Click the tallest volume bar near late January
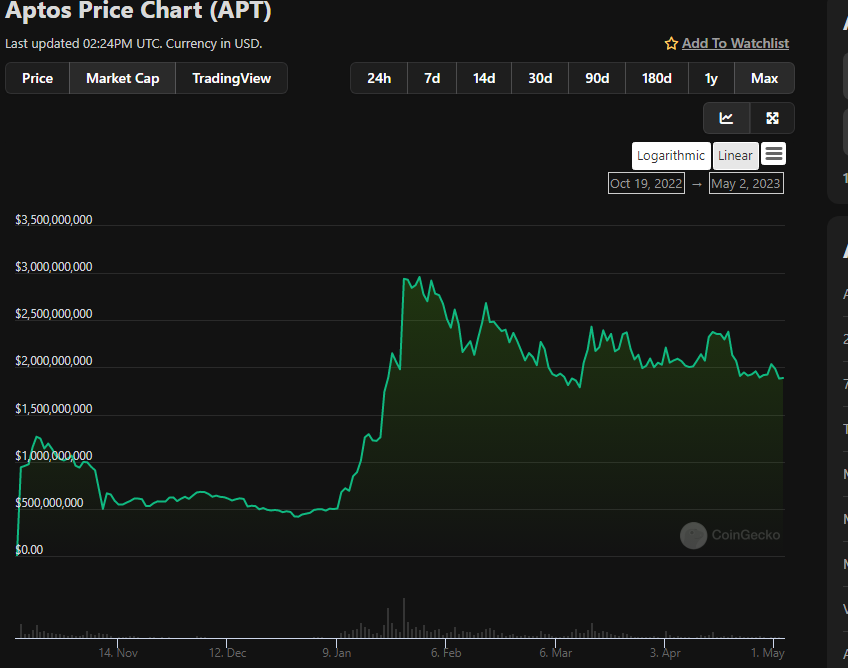The height and width of the screenshot is (668, 848). pyautogui.click(x=403, y=618)
